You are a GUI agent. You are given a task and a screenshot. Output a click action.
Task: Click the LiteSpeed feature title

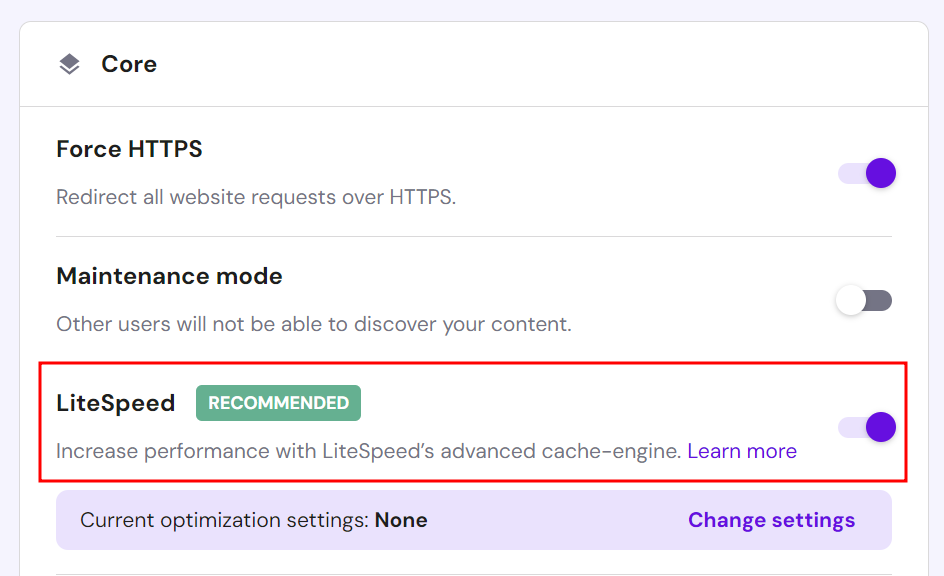pyautogui.click(x=115, y=403)
